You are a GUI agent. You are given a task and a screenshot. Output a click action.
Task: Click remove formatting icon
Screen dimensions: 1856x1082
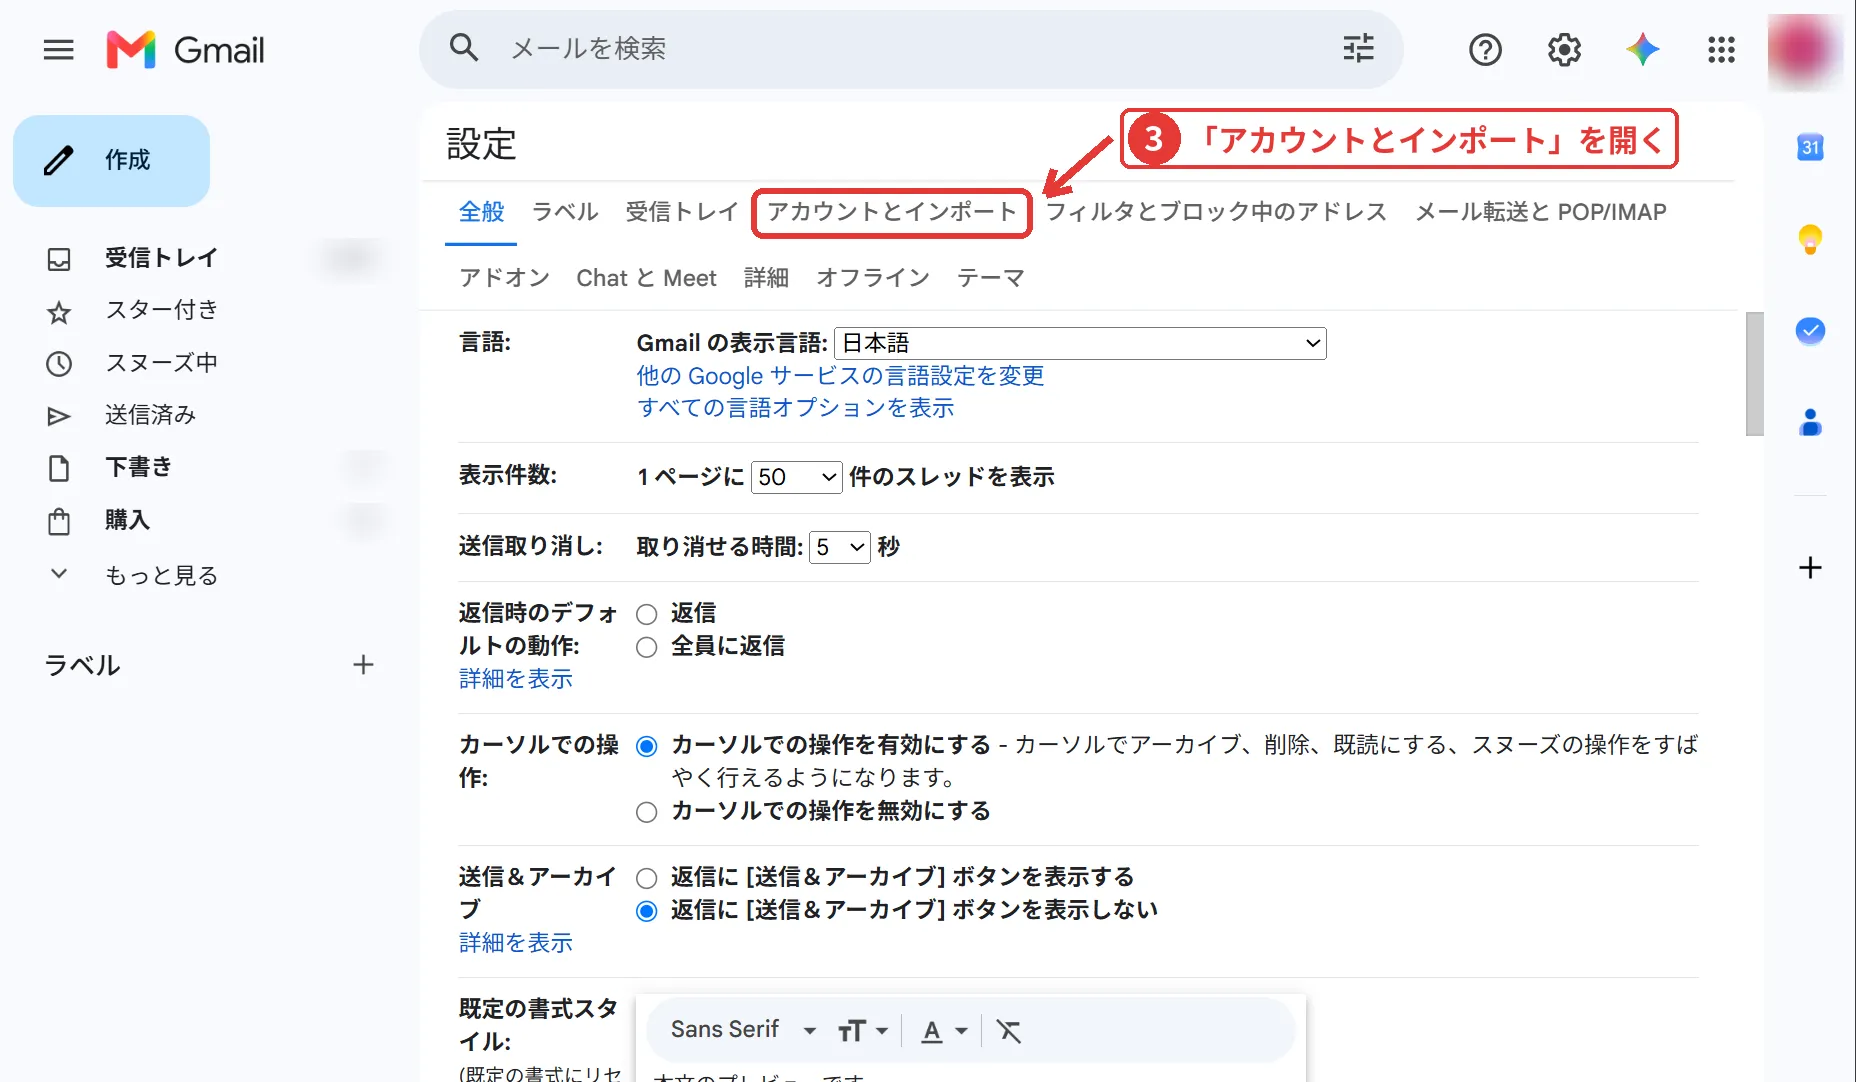[1009, 1031]
